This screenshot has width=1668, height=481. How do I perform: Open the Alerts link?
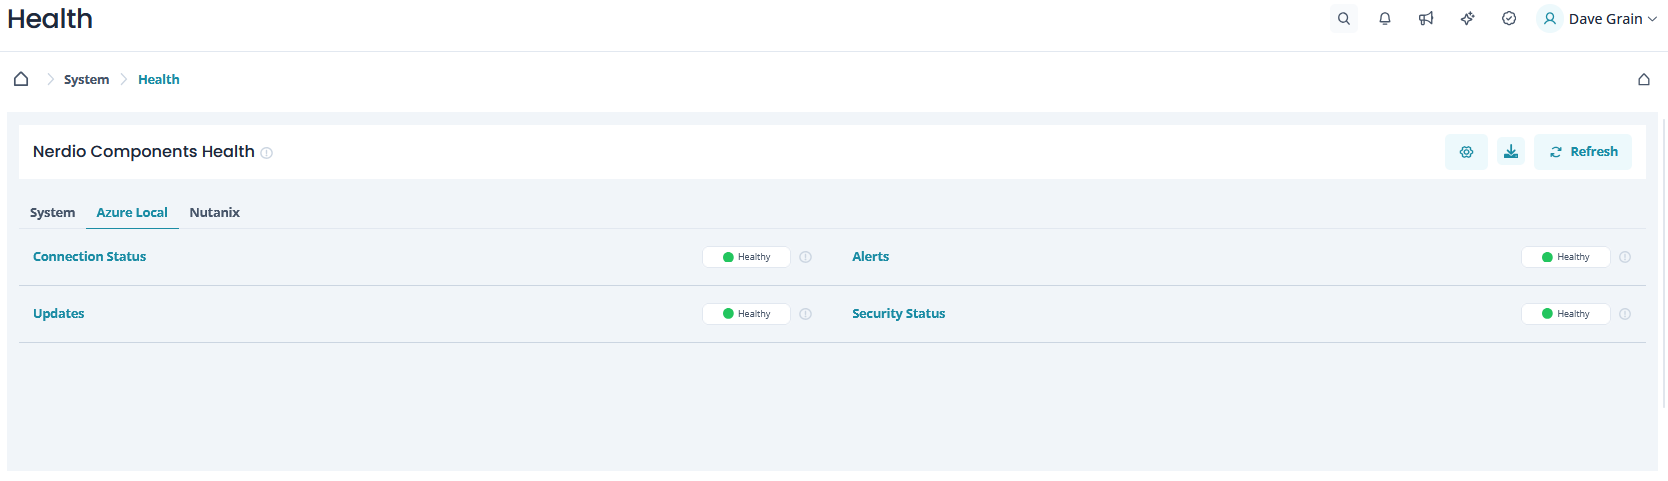pyautogui.click(x=870, y=257)
